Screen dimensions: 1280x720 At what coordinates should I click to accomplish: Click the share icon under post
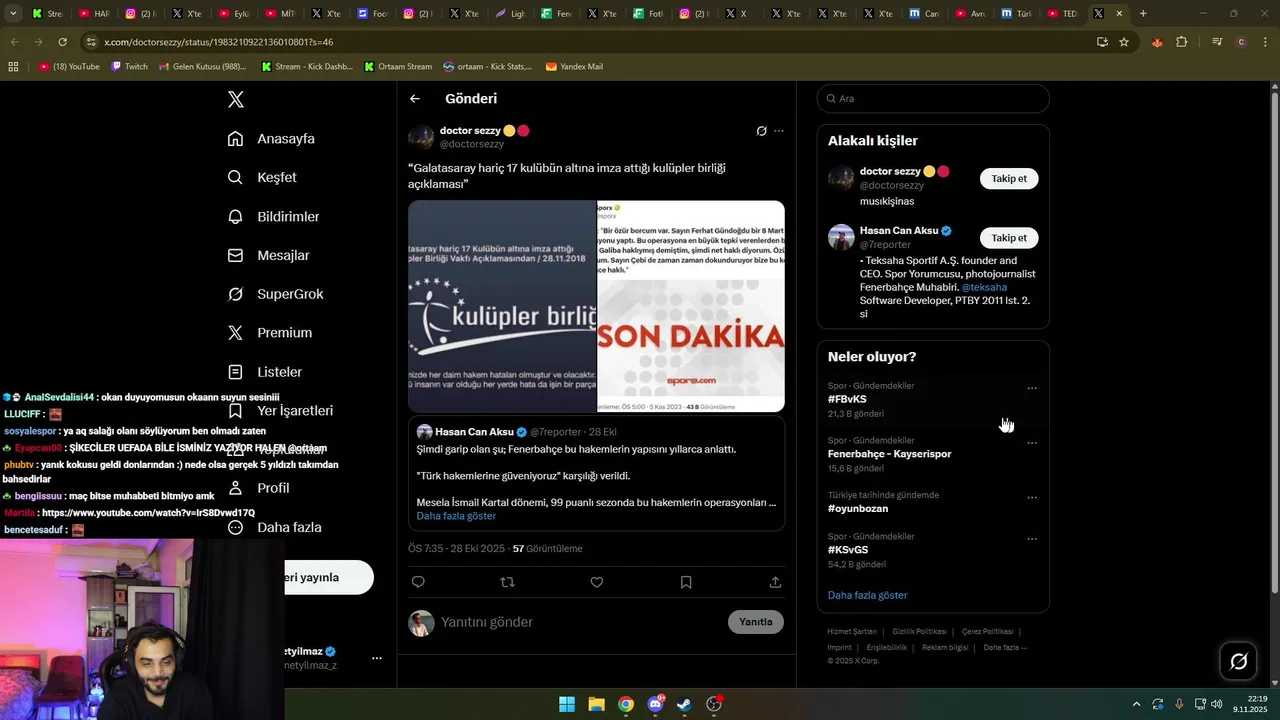[775, 582]
